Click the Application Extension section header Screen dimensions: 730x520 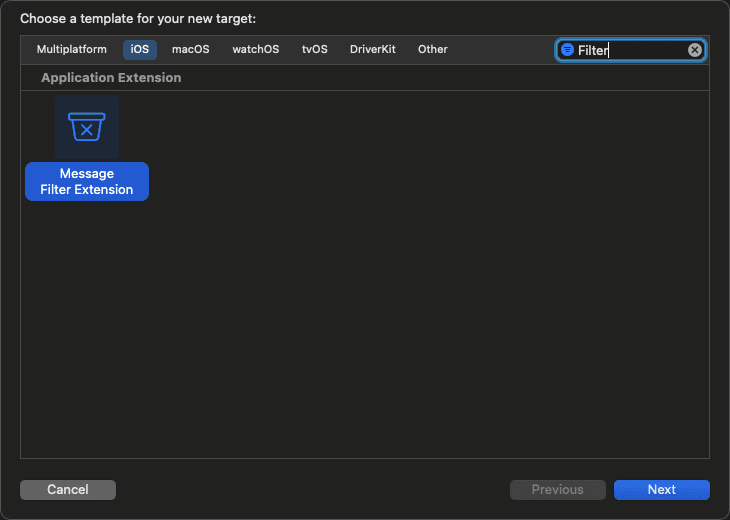point(111,77)
